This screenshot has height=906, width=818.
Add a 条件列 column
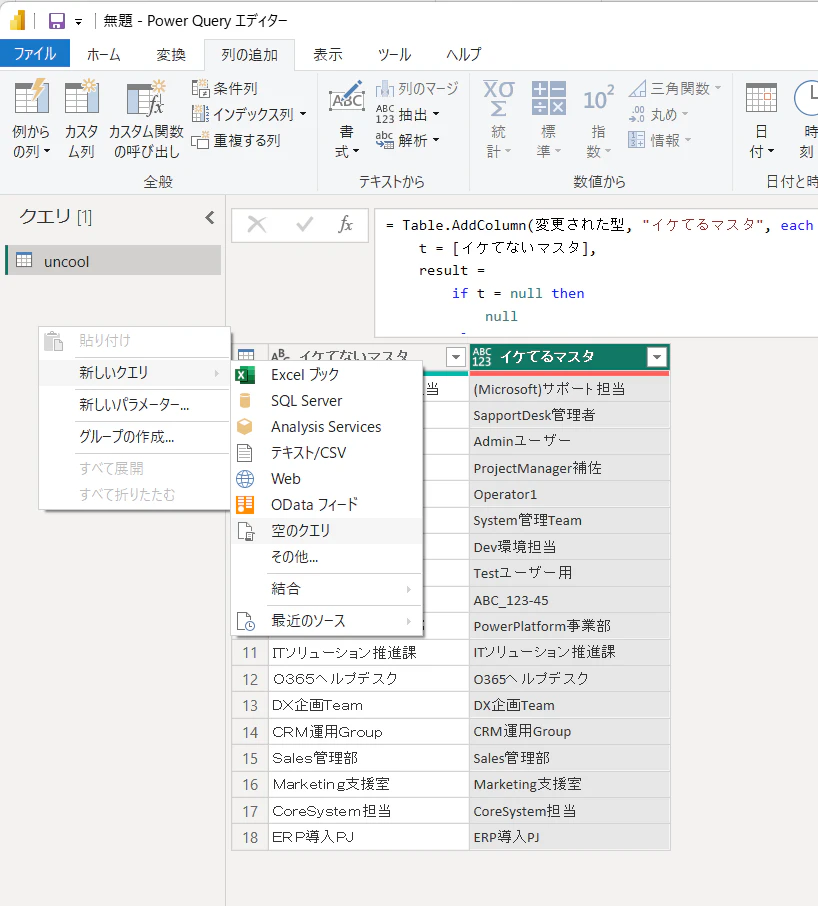pyautogui.click(x=224, y=88)
